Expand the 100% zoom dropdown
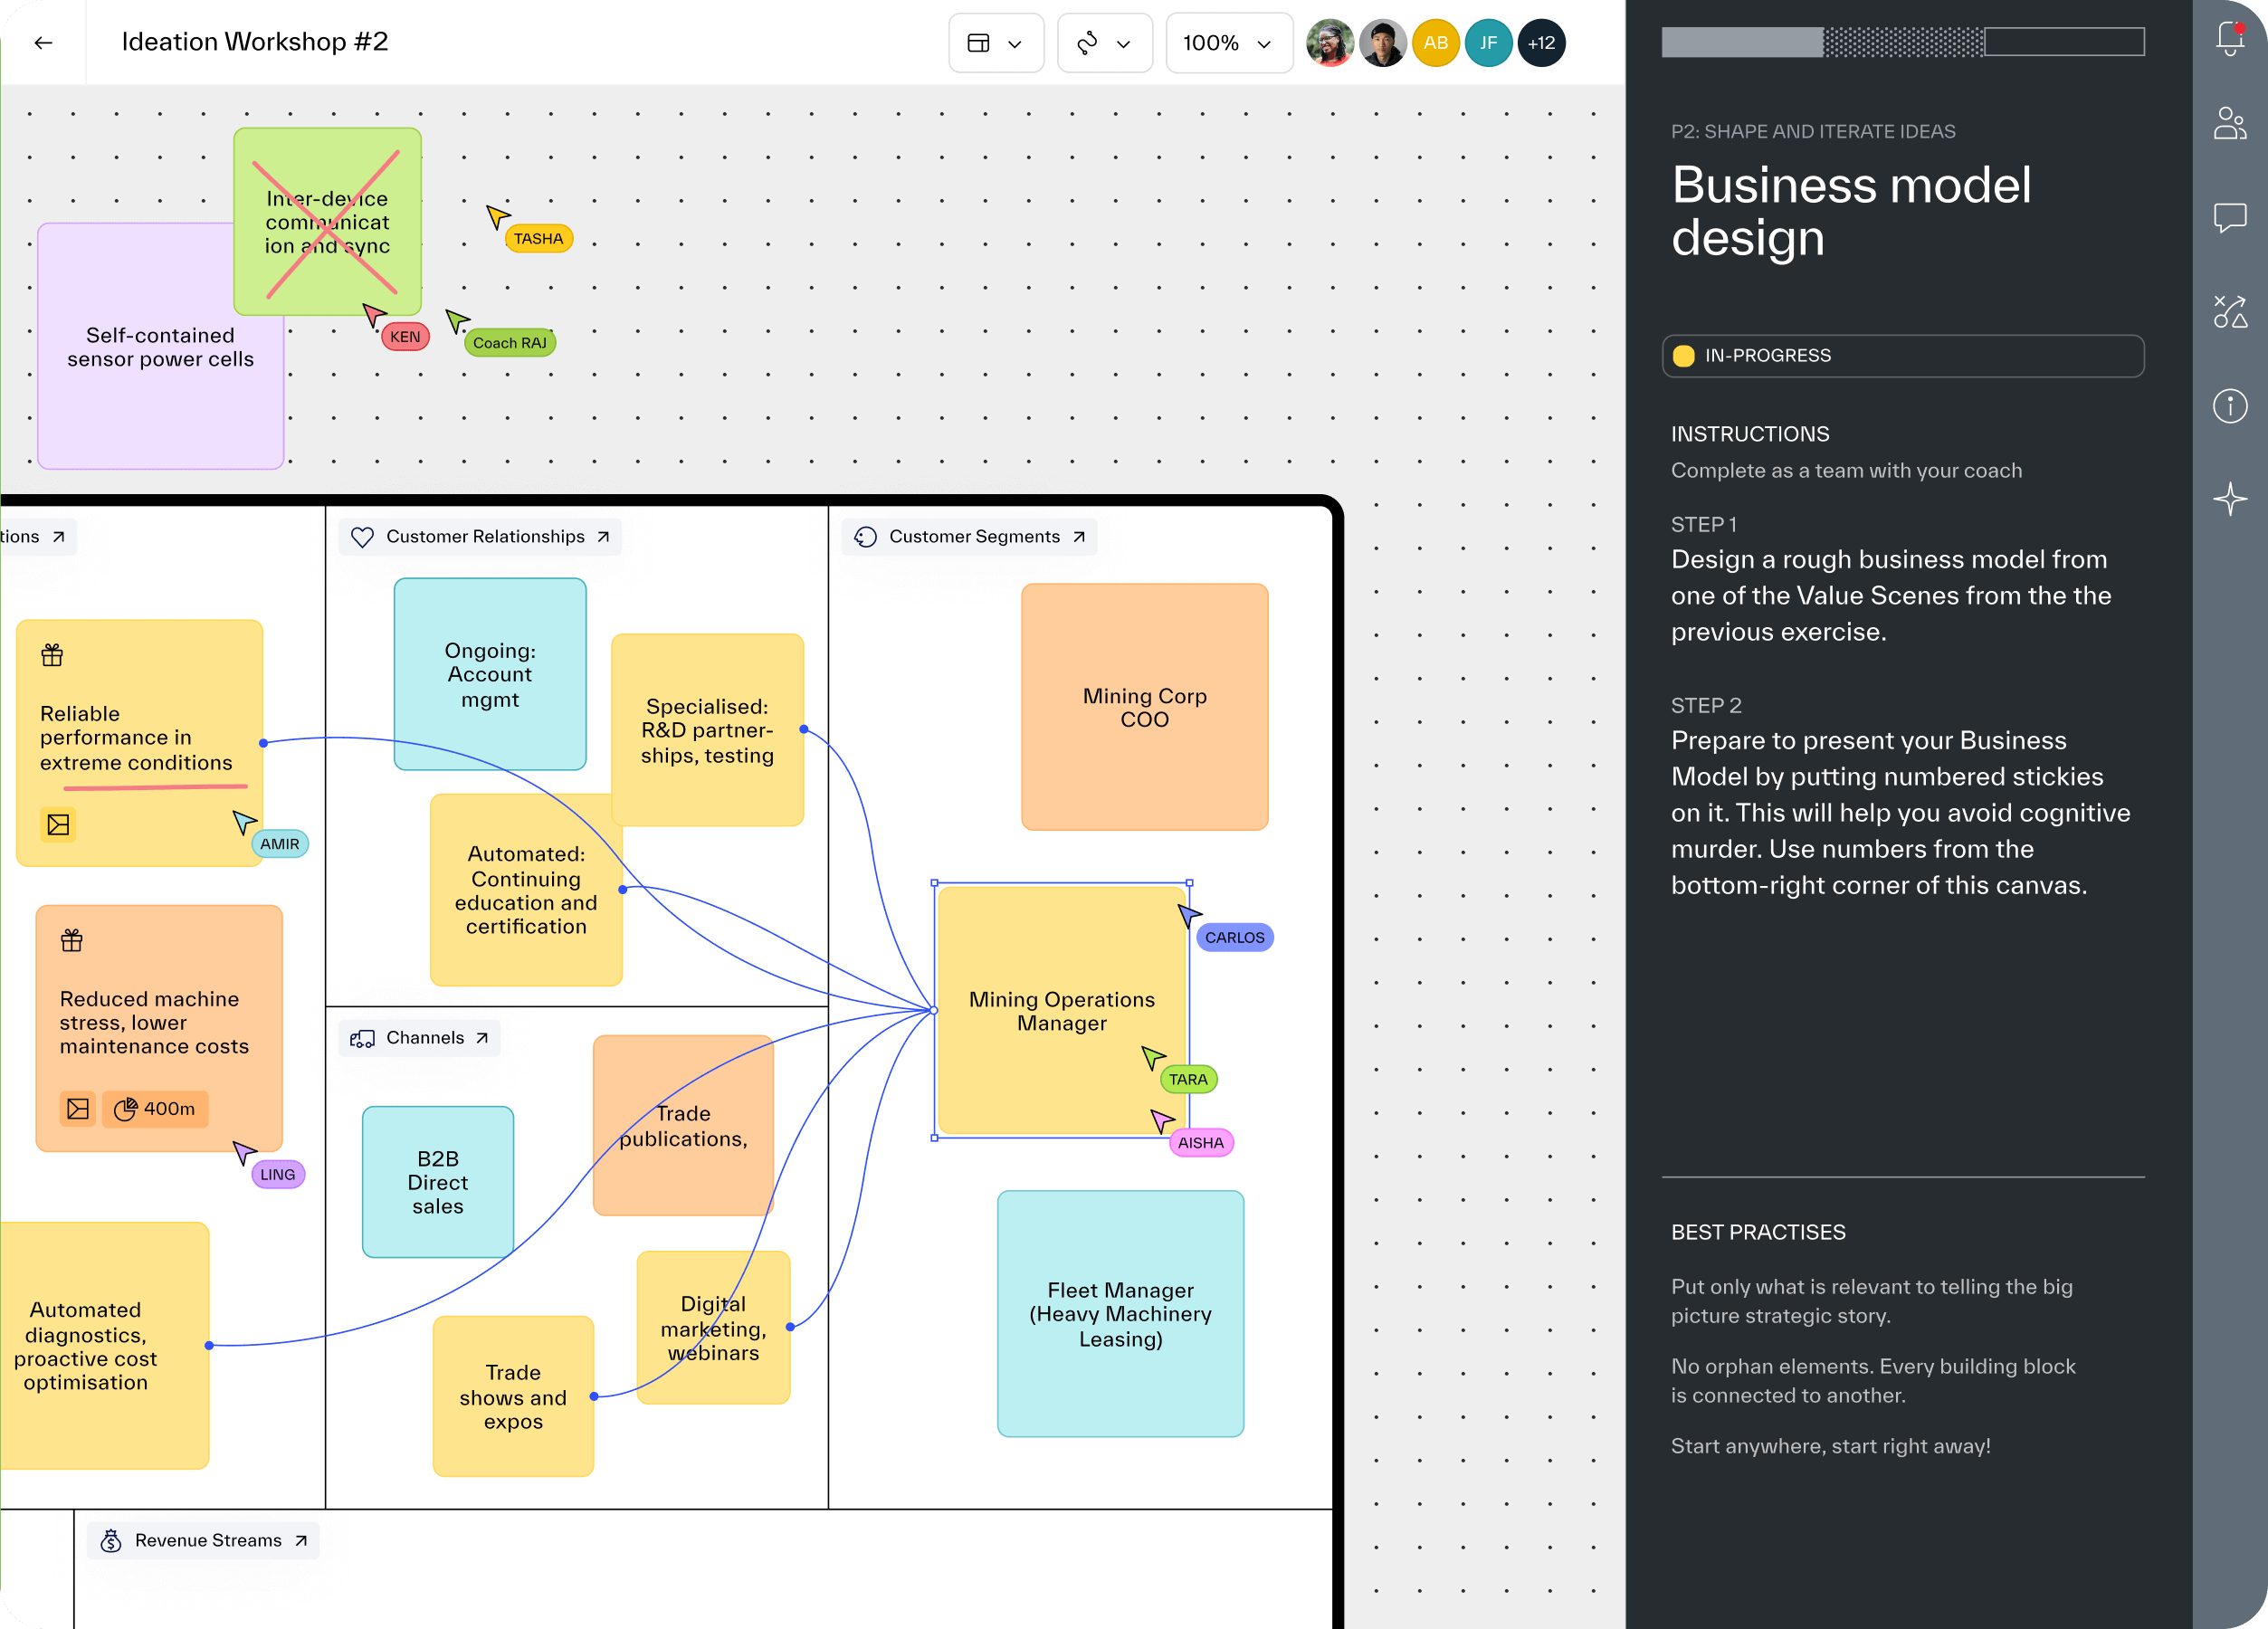 click(x=1228, y=43)
